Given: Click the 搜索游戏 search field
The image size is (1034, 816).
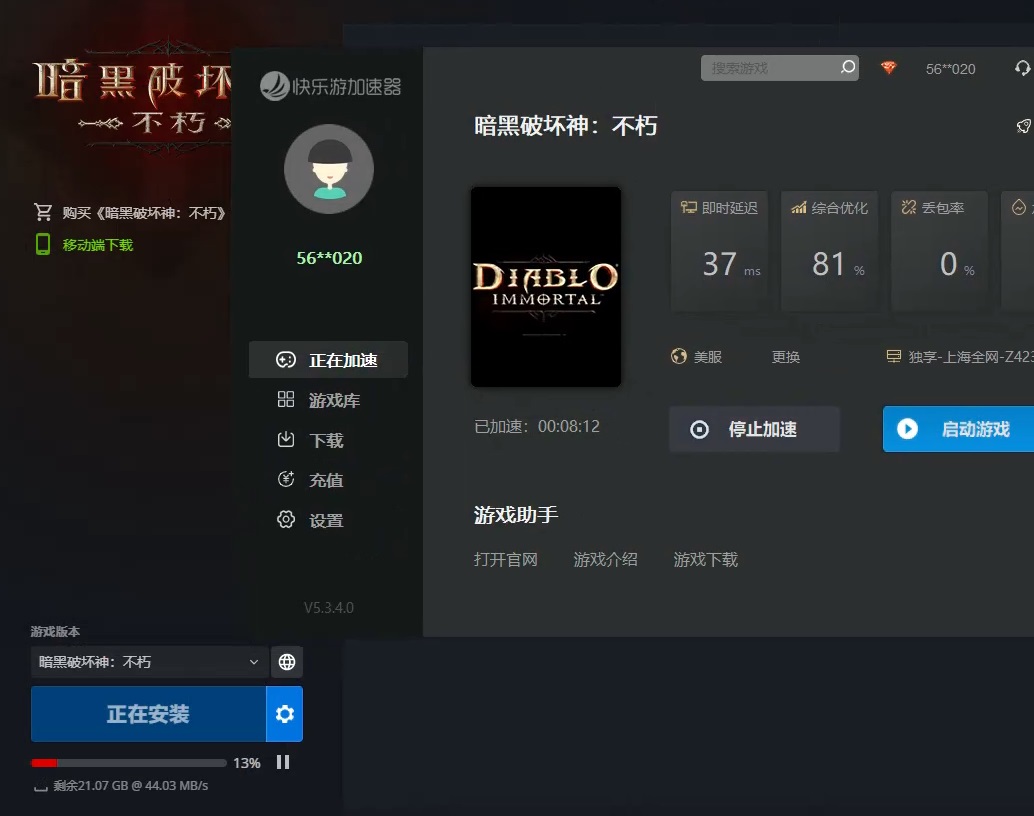Looking at the screenshot, I should [768, 68].
